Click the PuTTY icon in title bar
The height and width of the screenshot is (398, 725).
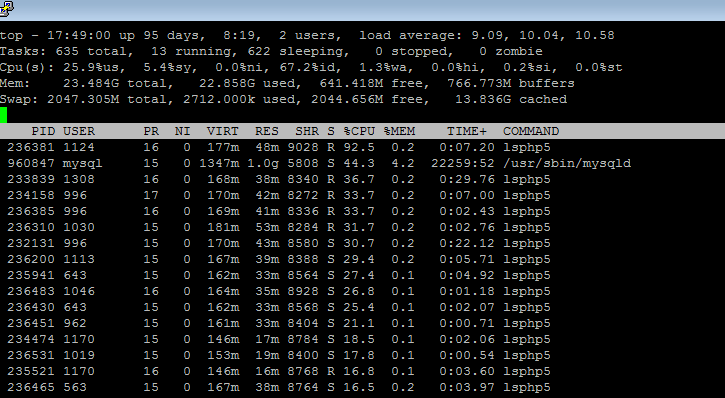[6, 8]
